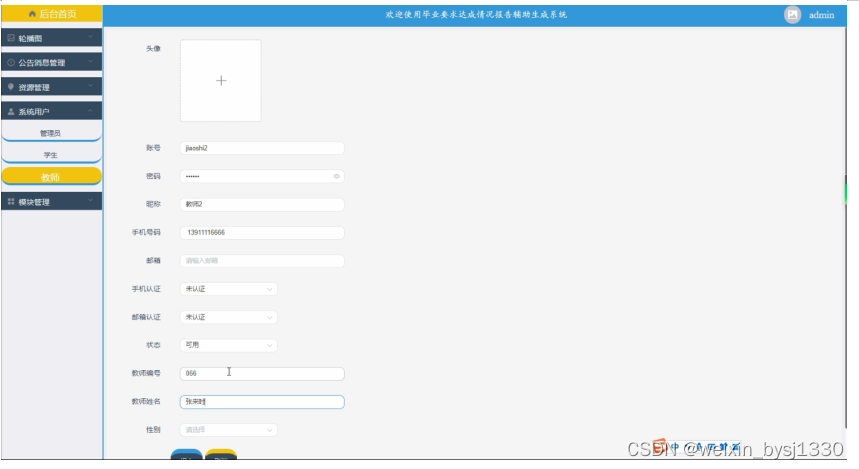This screenshot has height=469, width=859.
Task: Focus the 昵称 input field
Action: click(x=262, y=204)
